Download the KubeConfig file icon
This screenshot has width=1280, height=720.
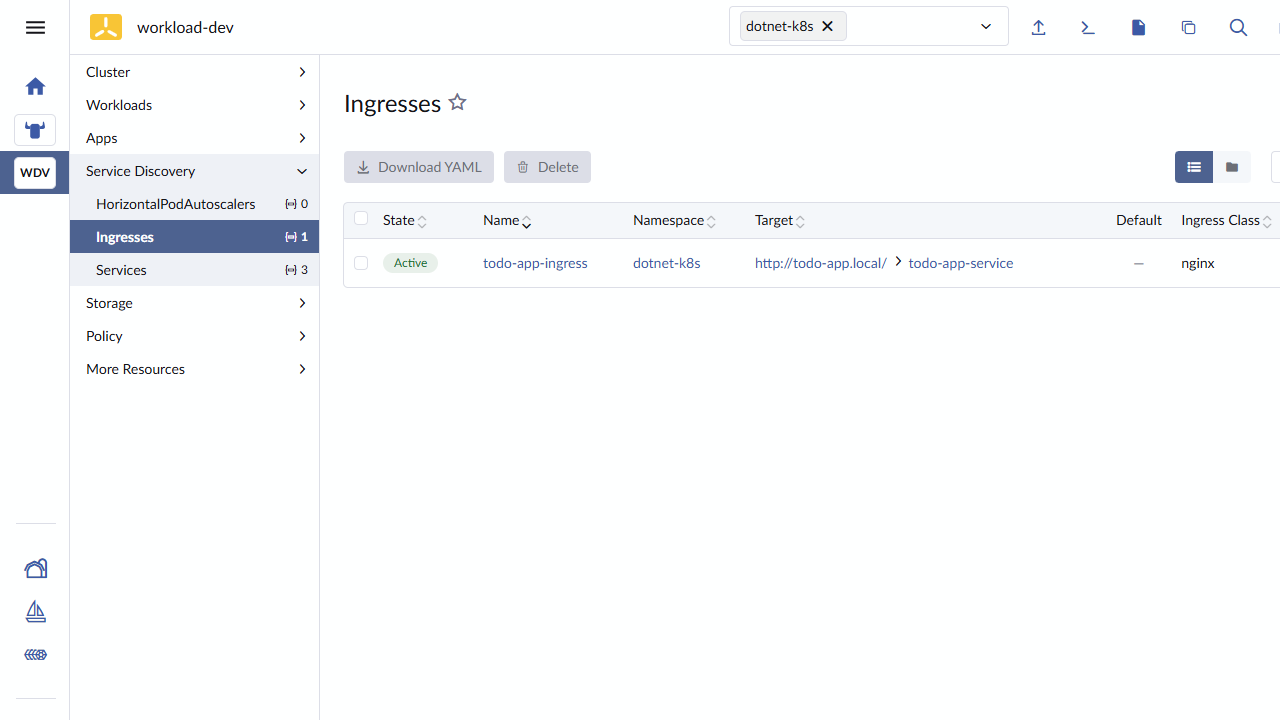coord(1138,27)
